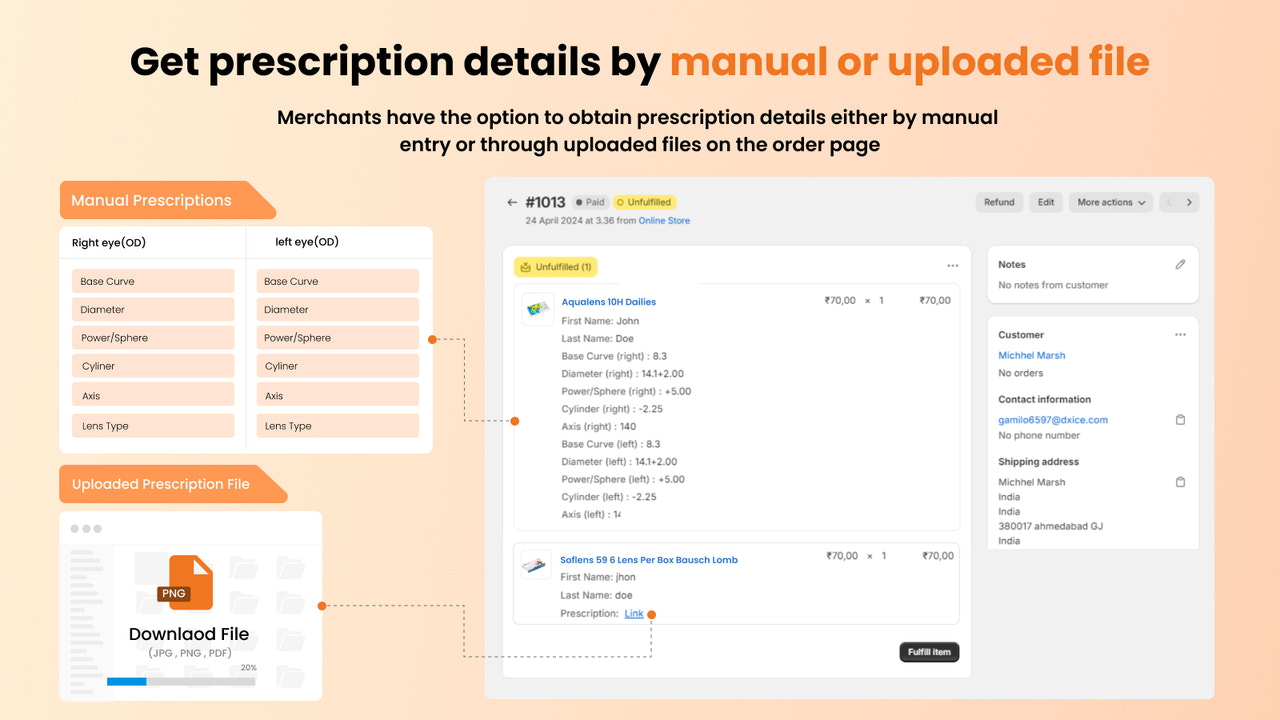Open the Soflens prescription Link

tap(633, 613)
